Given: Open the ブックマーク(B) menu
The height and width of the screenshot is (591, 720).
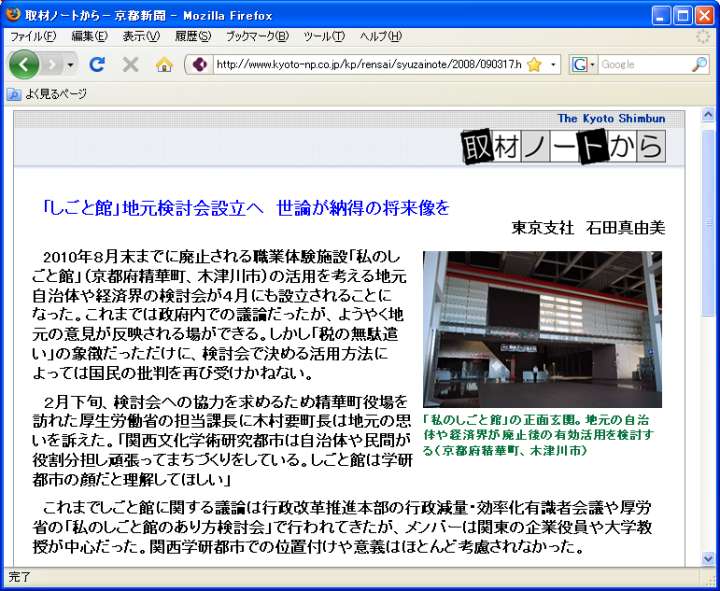Looking at the screenshot, I should tap(256, 36).
